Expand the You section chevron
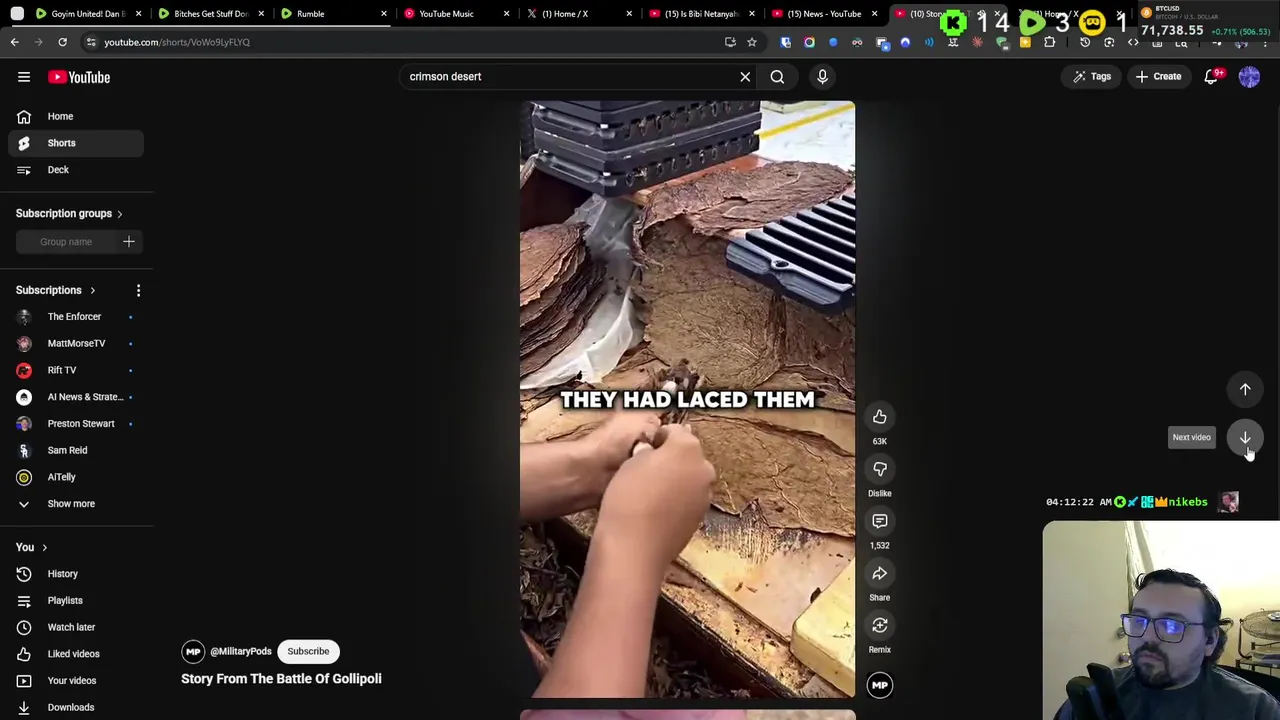Screen dimensions: 1280x720 [x=44, y=548]
